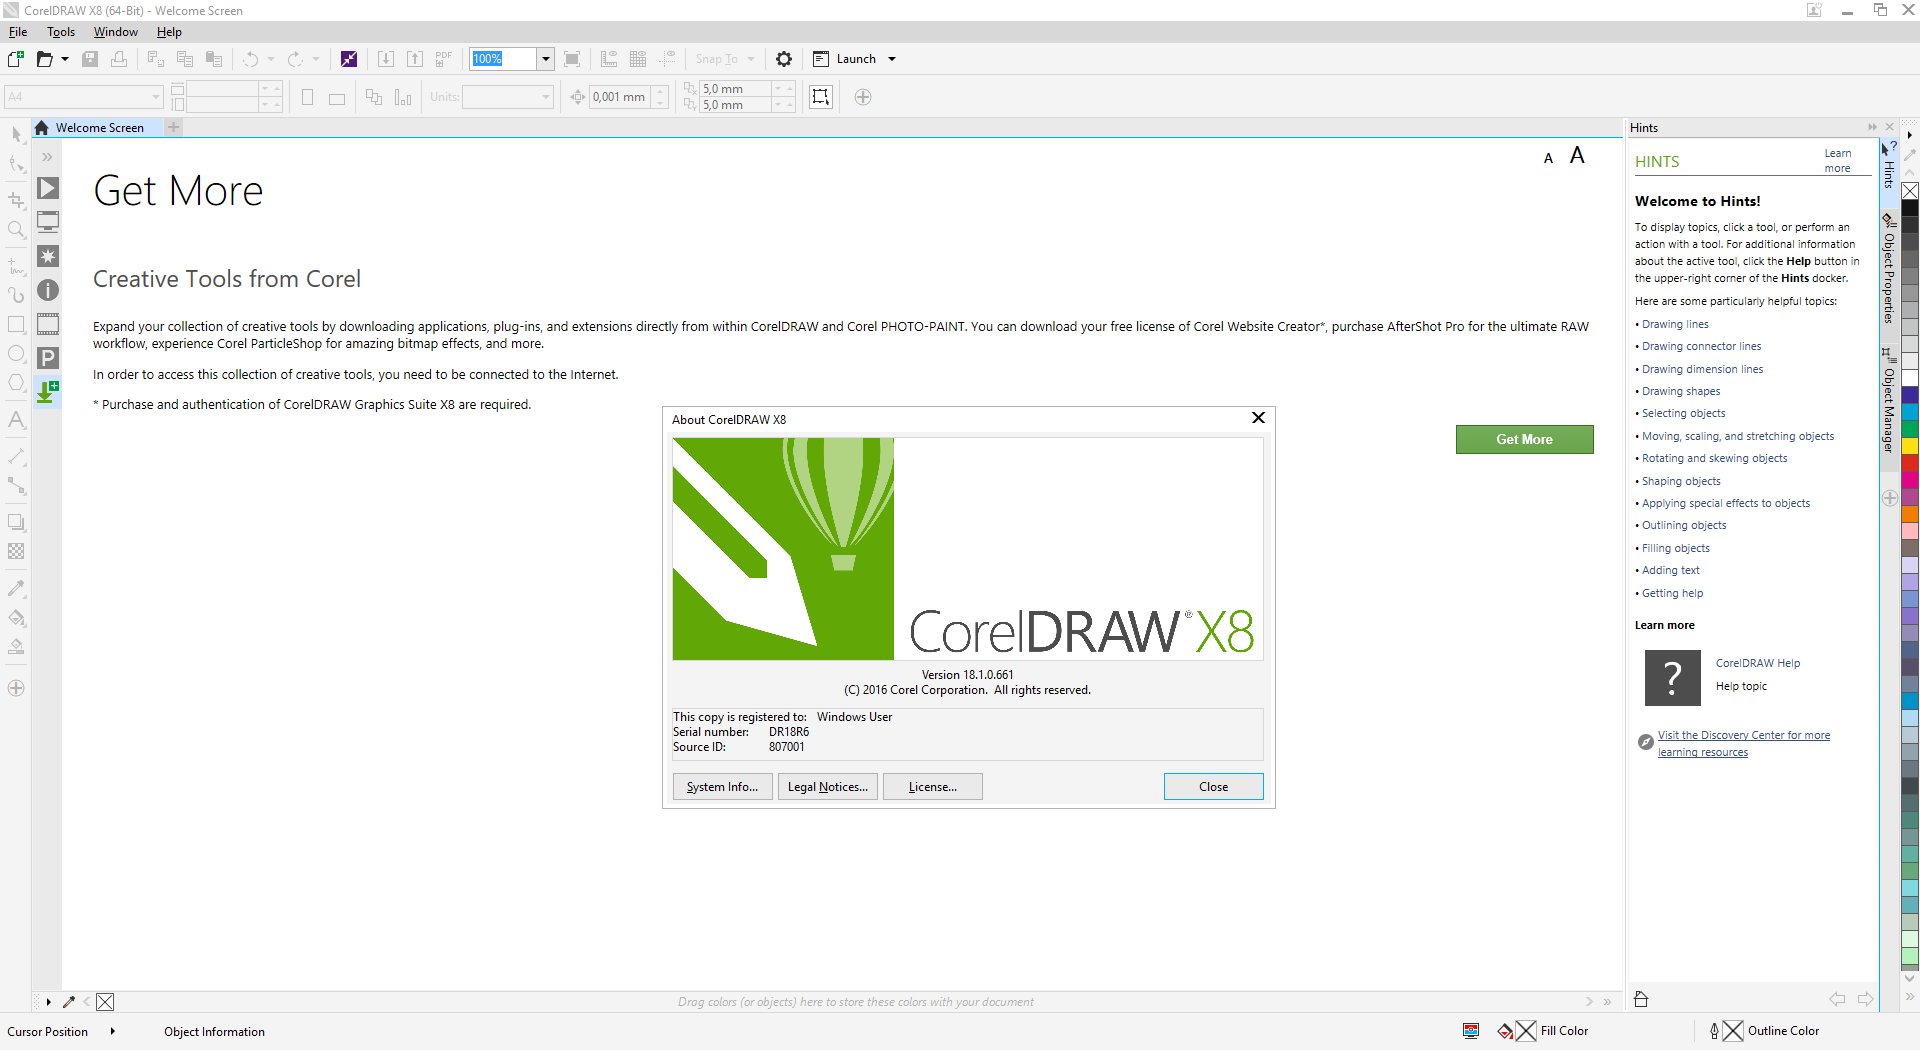
Task: Select the Interactive Fill bucket tool
Action: [x=16, y=618]
